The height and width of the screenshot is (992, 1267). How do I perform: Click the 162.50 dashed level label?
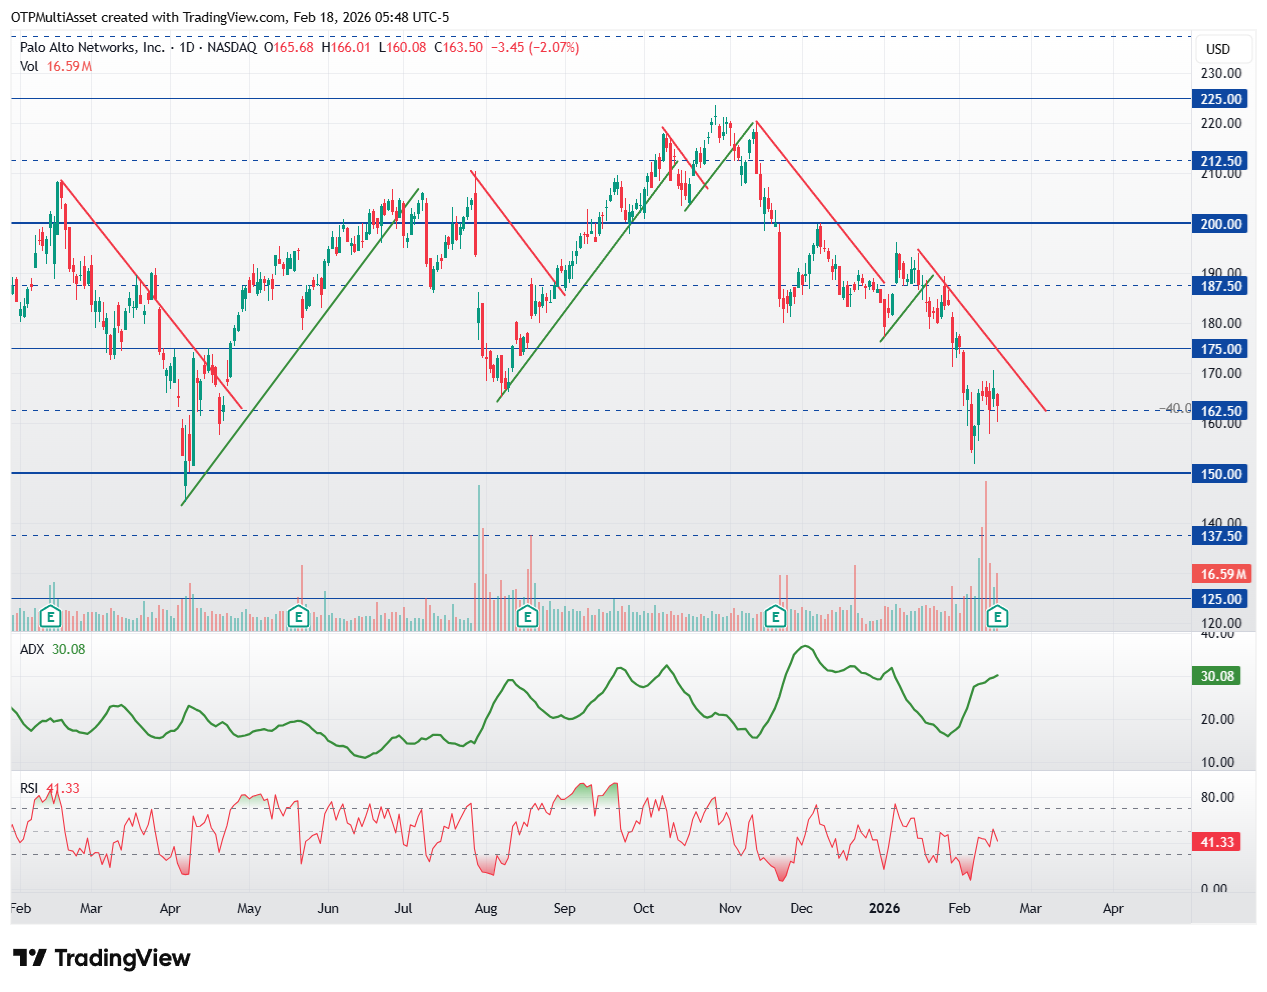click(1220, 411)
